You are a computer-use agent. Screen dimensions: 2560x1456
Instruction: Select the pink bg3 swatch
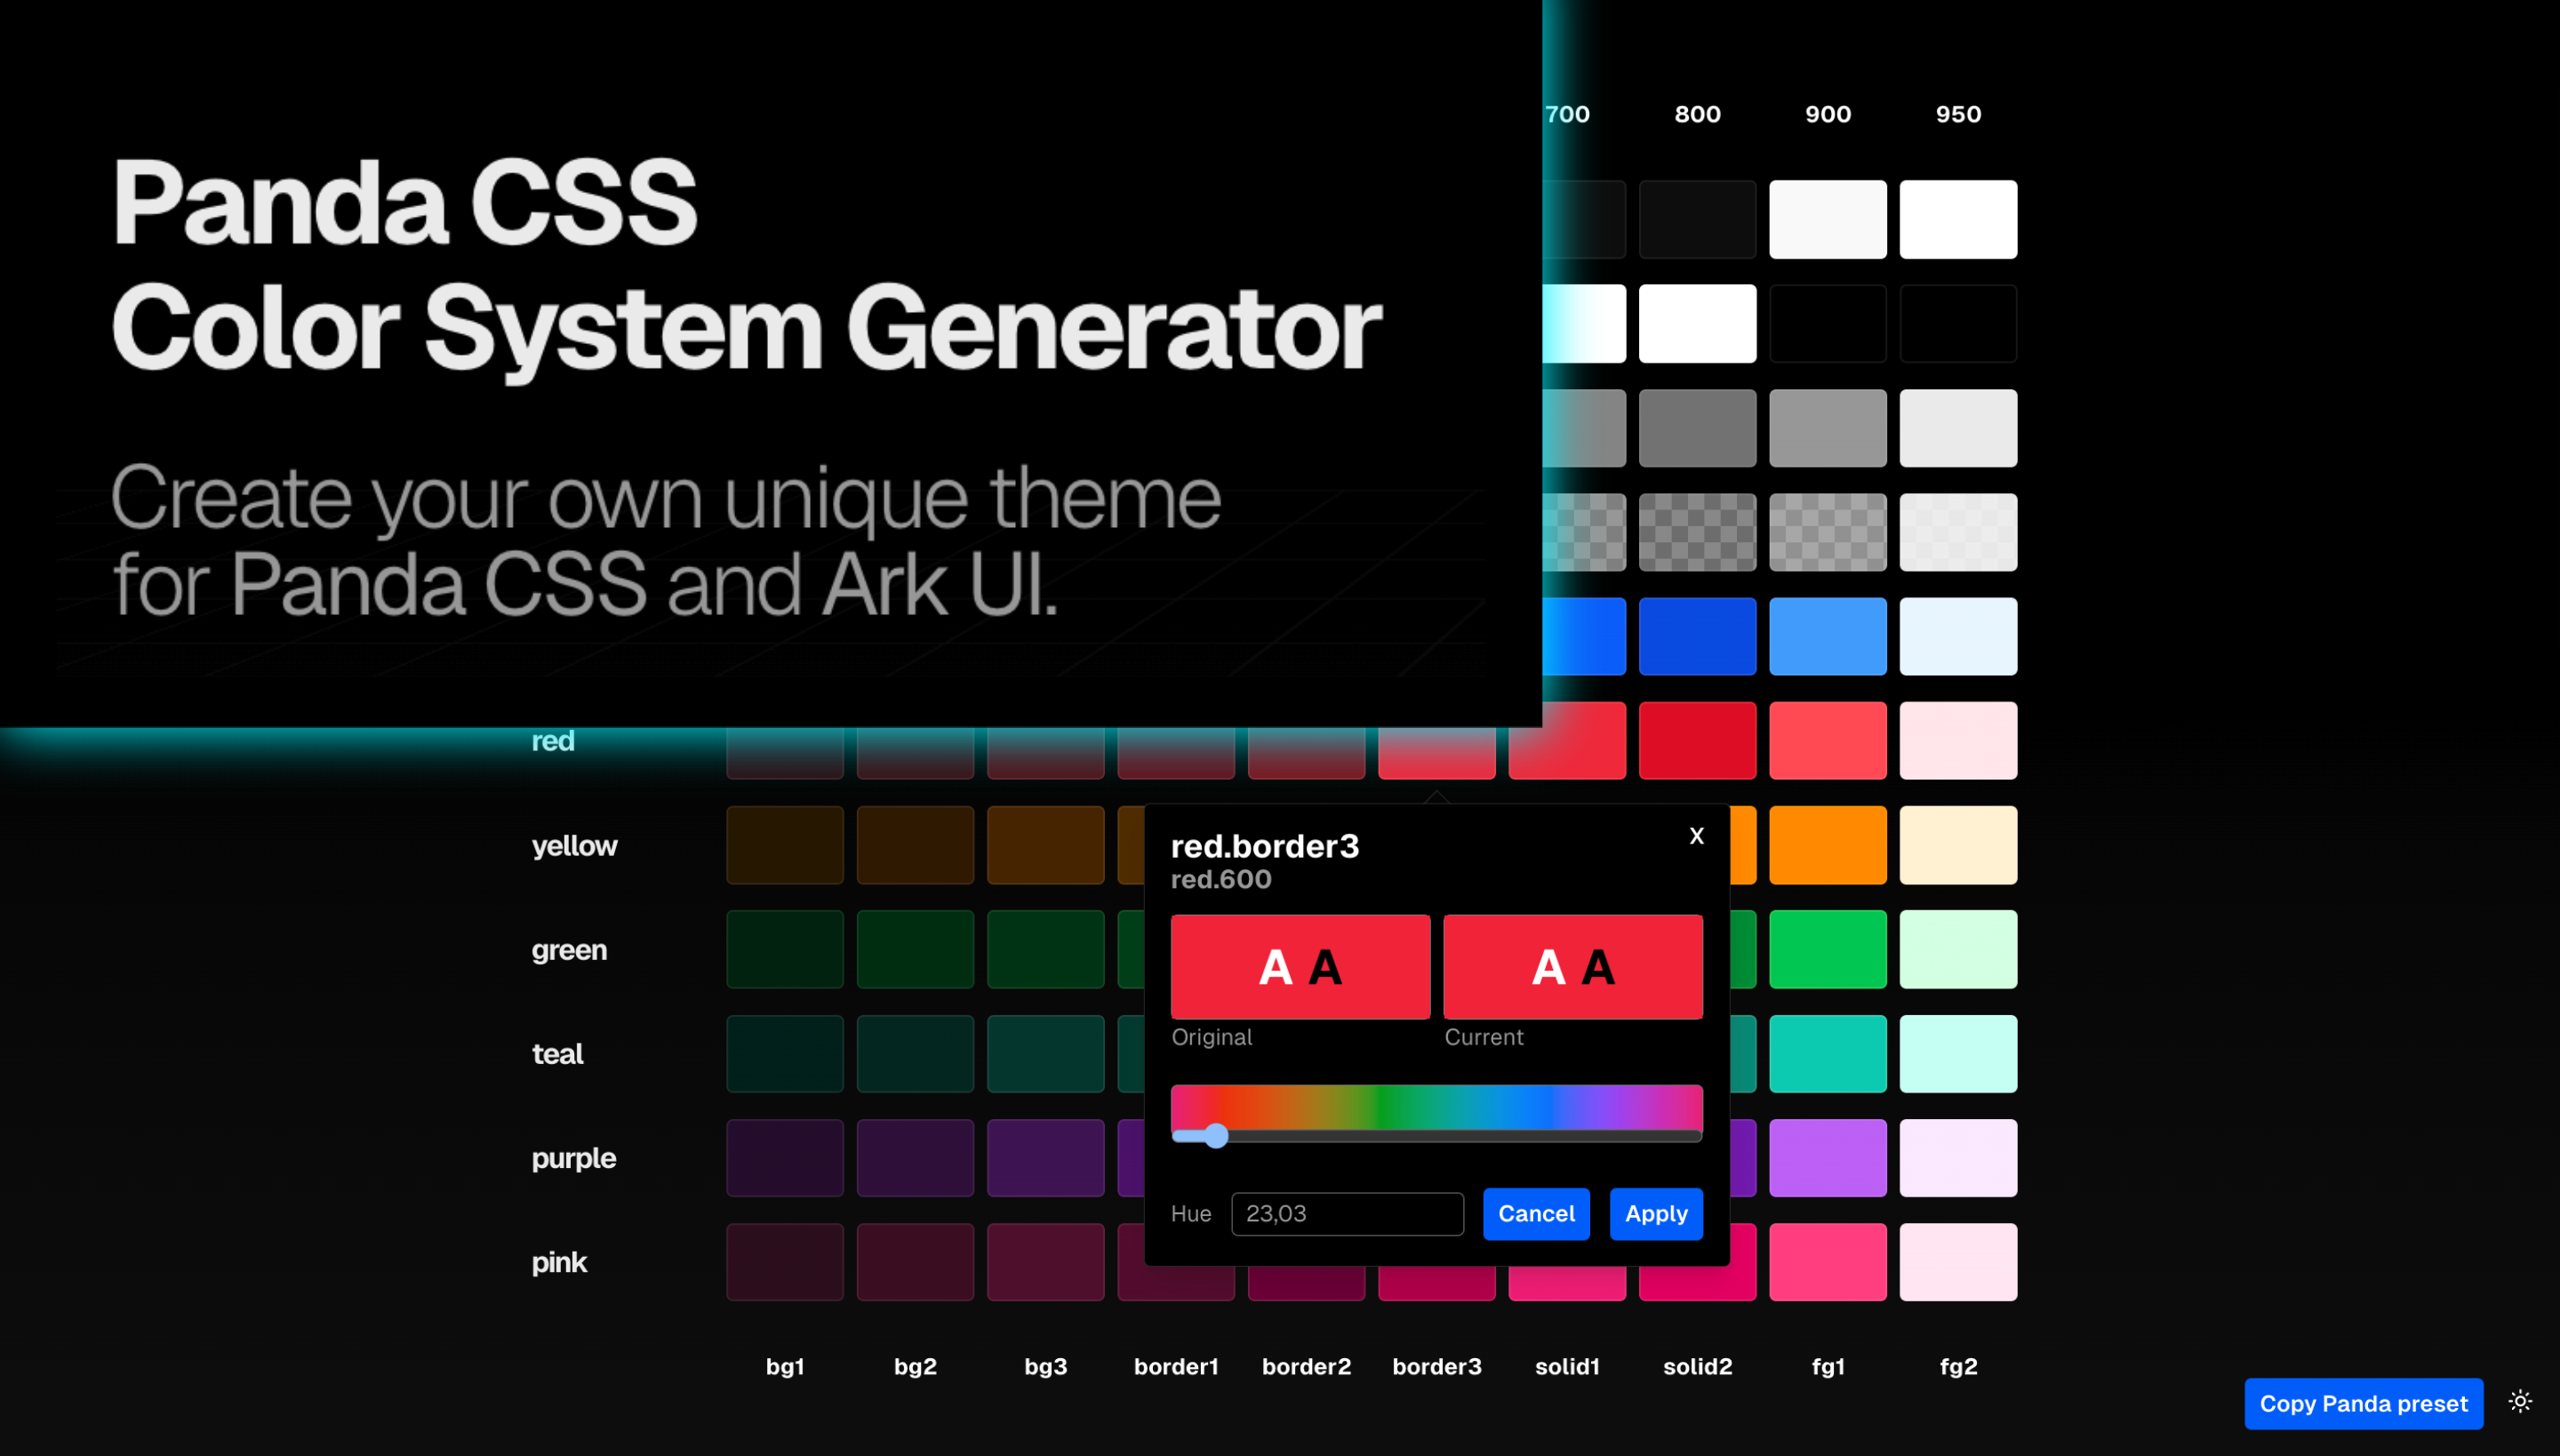[1046, 1262]
